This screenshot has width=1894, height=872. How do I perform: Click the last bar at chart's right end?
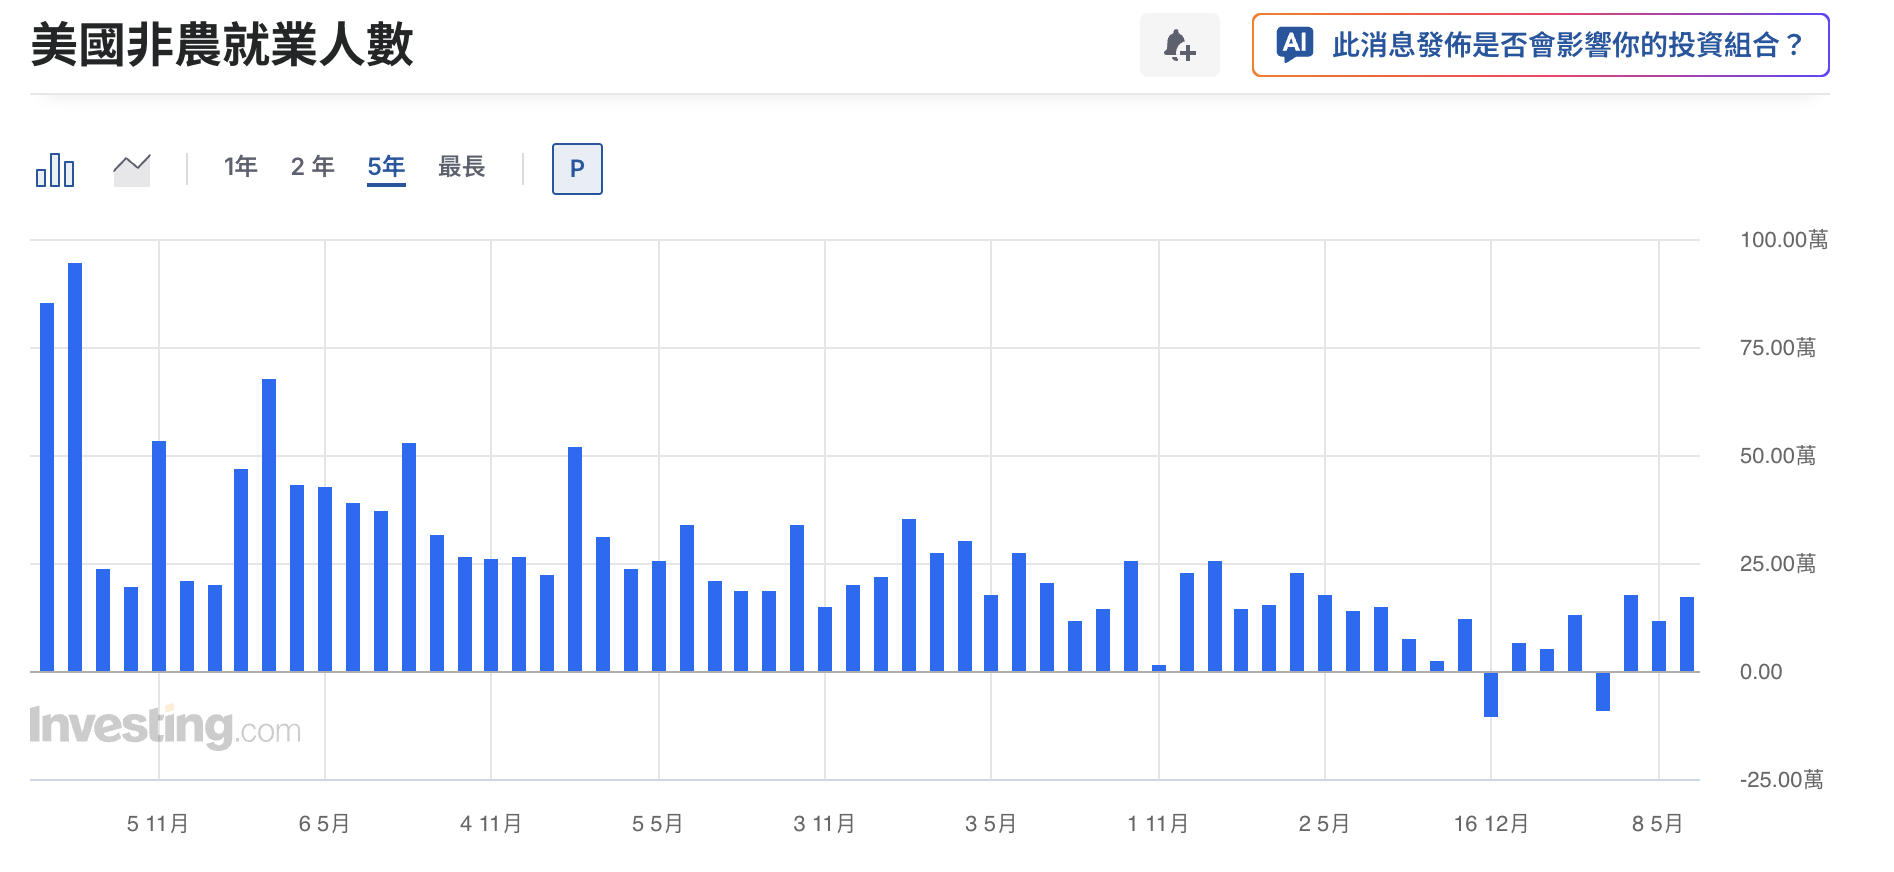point(1687,634)
